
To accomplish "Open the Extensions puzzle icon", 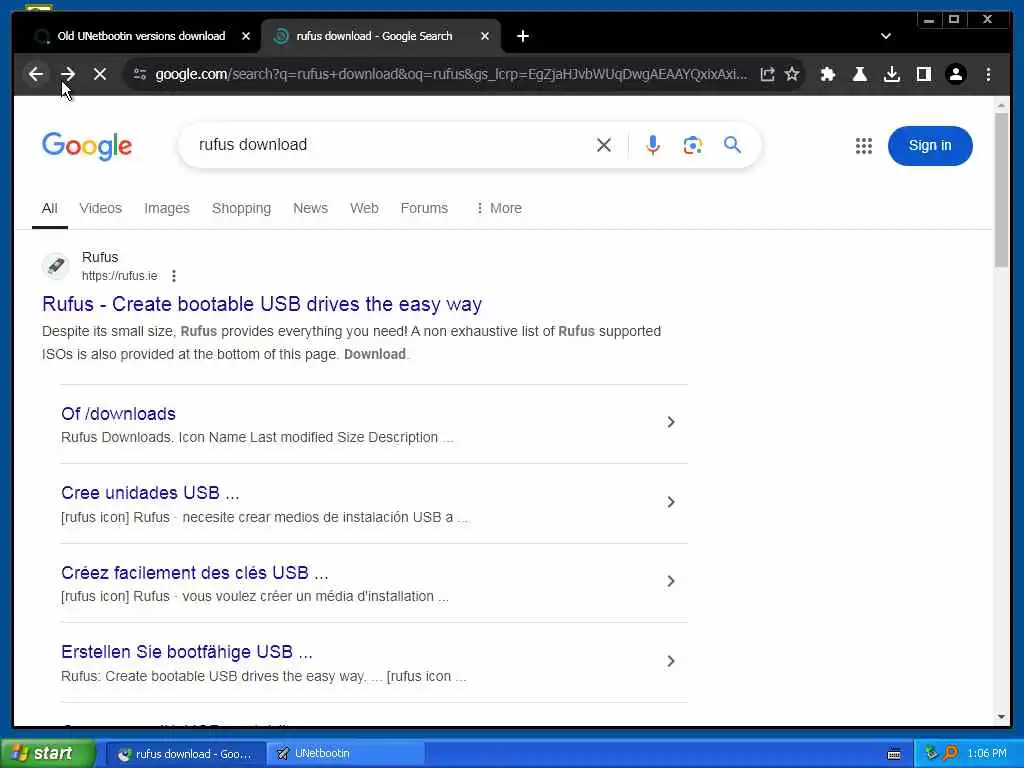I will [x=827, y=74].
